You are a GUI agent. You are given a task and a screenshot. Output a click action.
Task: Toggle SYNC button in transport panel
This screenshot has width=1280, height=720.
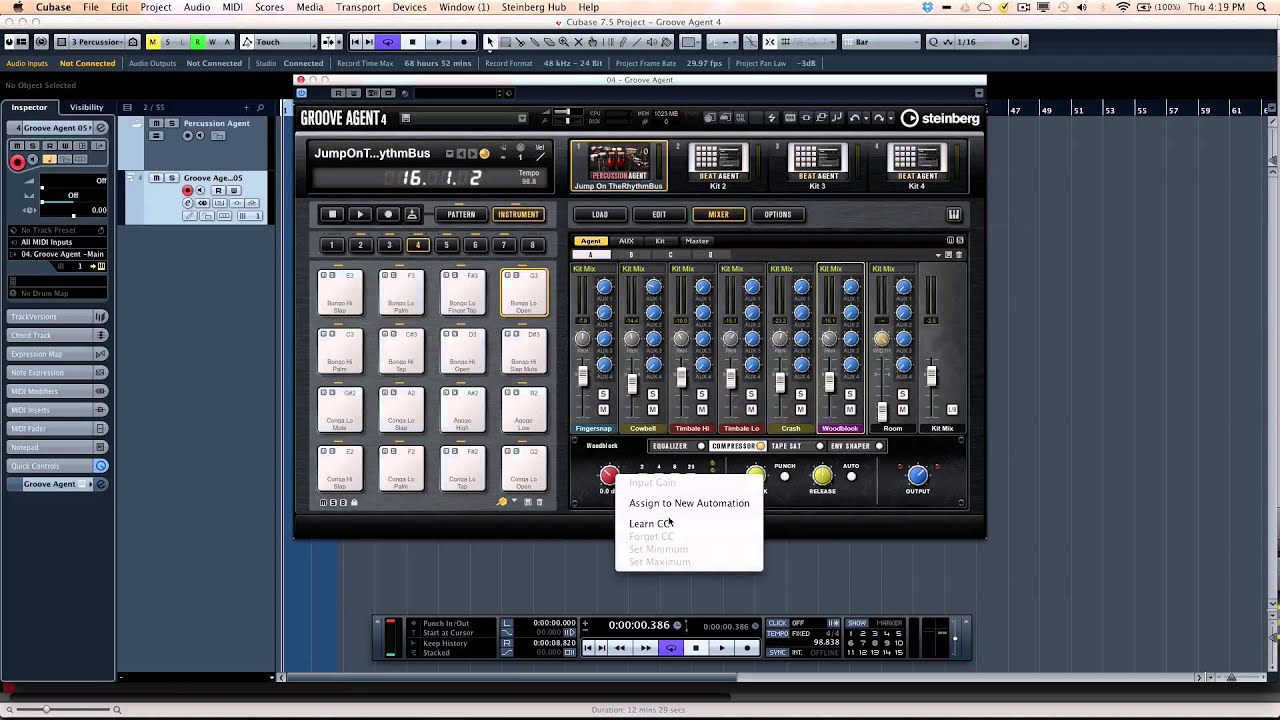point(777,652)
